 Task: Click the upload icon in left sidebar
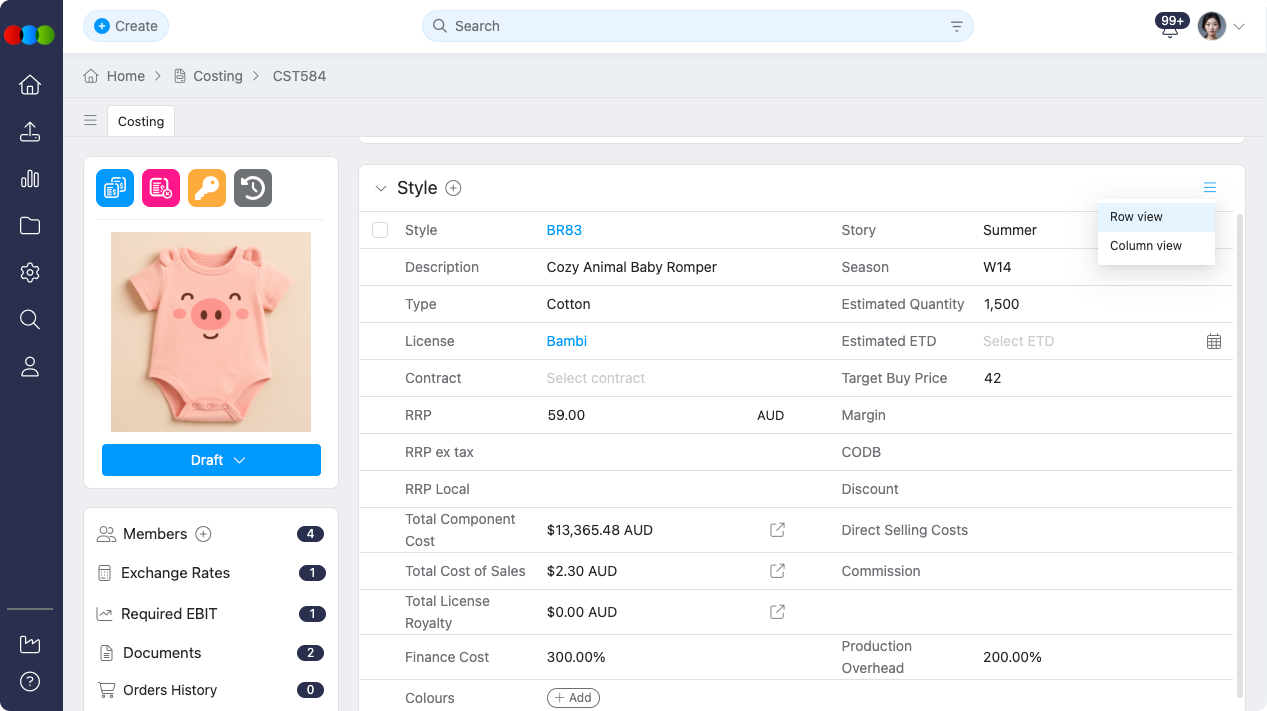coord(30,132)
